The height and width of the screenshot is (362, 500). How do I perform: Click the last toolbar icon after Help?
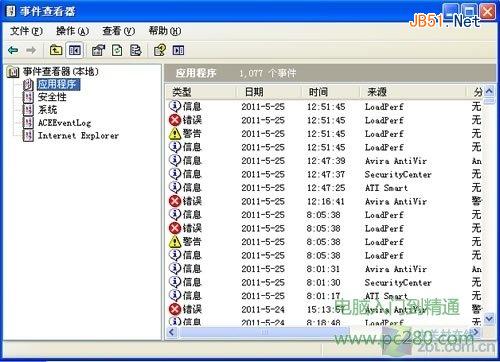click(x=178, y=50)
